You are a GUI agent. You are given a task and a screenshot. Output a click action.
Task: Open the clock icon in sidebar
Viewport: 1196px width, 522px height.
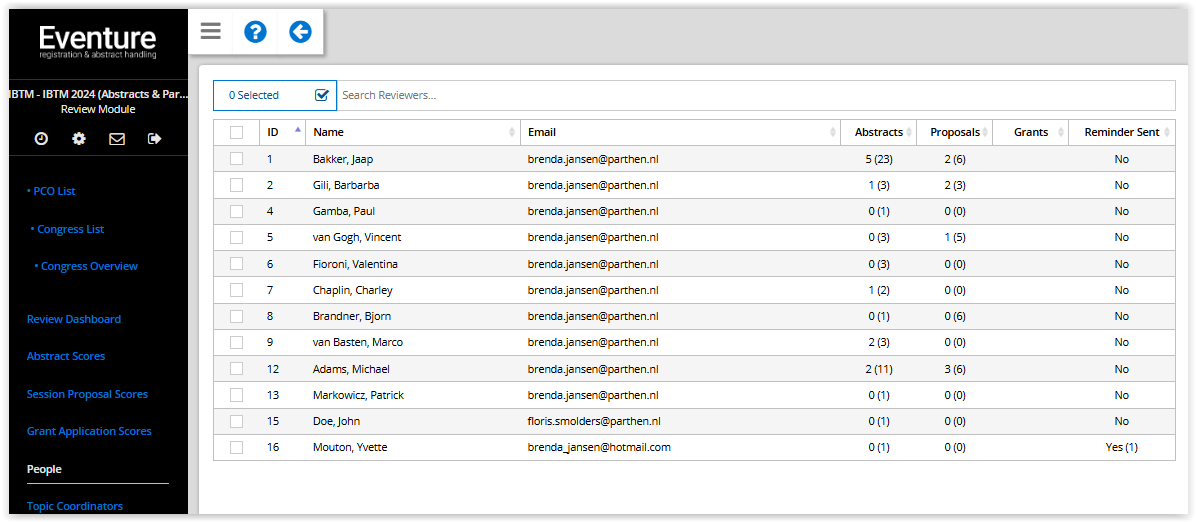pos(41,139)
